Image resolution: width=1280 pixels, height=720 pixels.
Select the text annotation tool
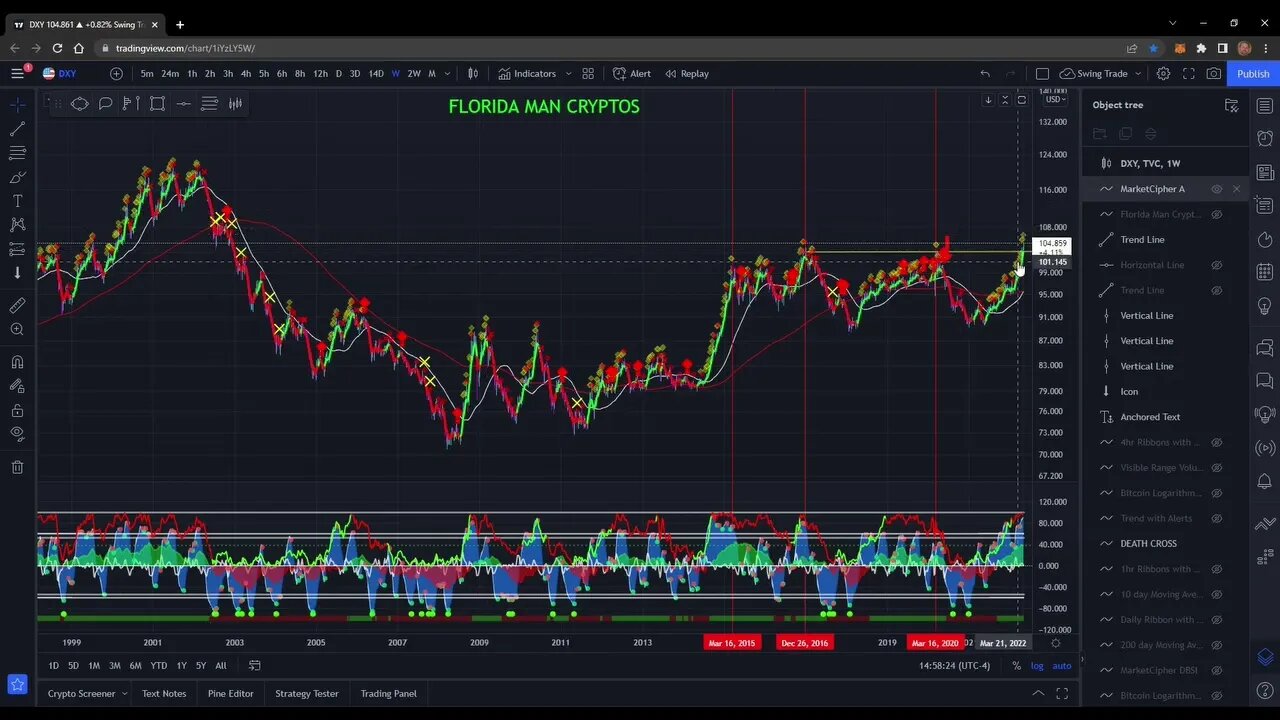click(x=17, y=201)
